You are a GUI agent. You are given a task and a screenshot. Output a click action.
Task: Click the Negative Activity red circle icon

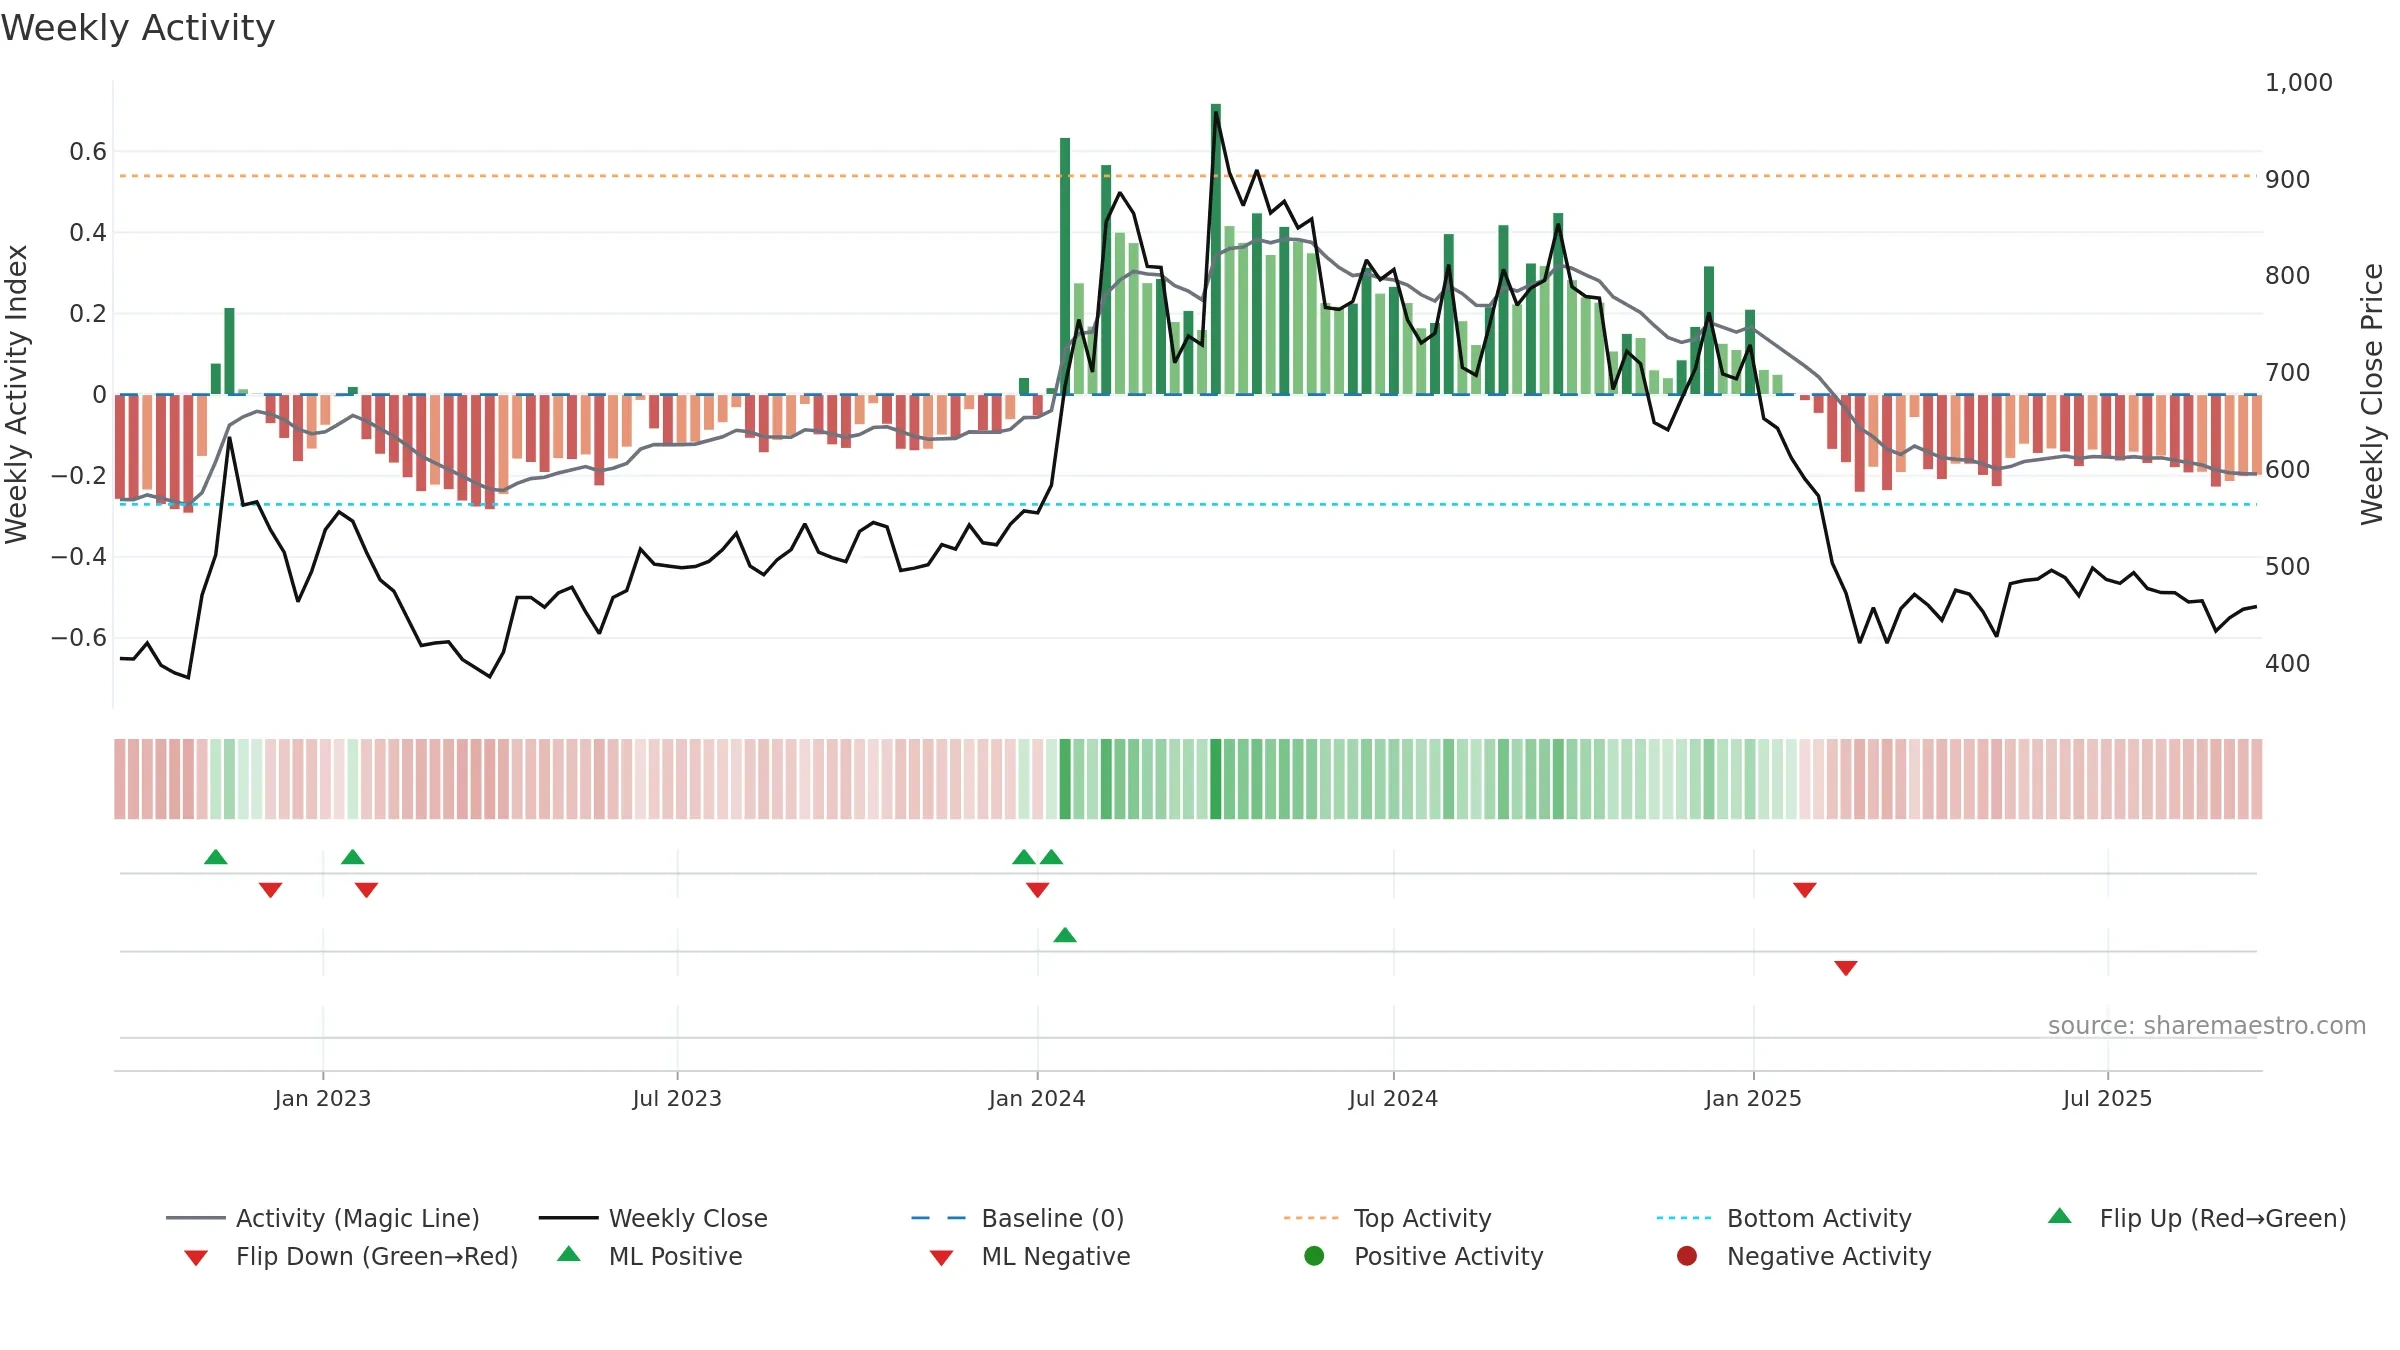(x=1687, y=1256)
